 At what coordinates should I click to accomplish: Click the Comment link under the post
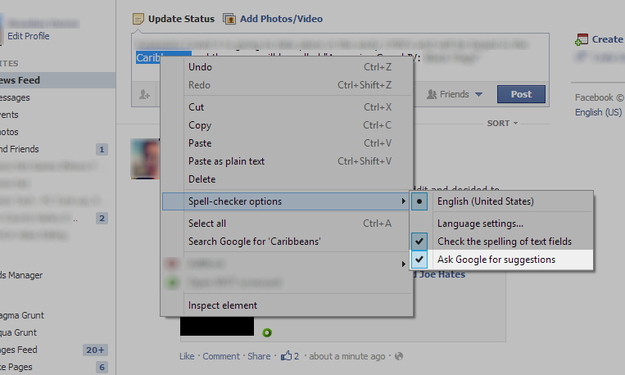click(221, 356)
